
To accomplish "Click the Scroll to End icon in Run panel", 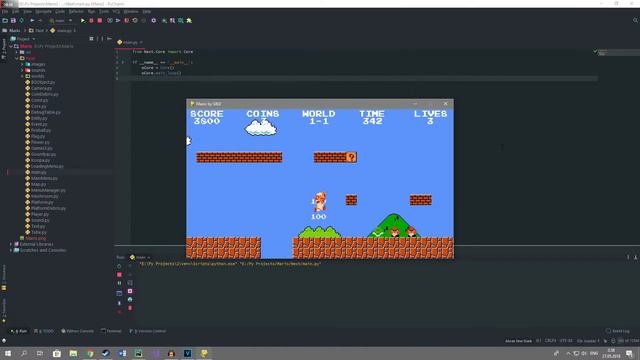I will click(x=130, y=291).
